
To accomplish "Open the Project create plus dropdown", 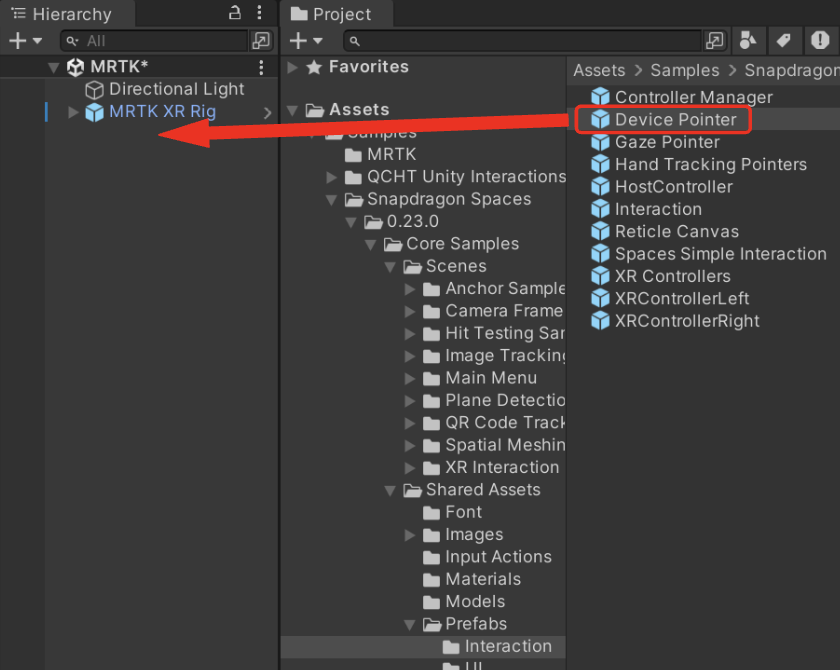I will [306, 41].
